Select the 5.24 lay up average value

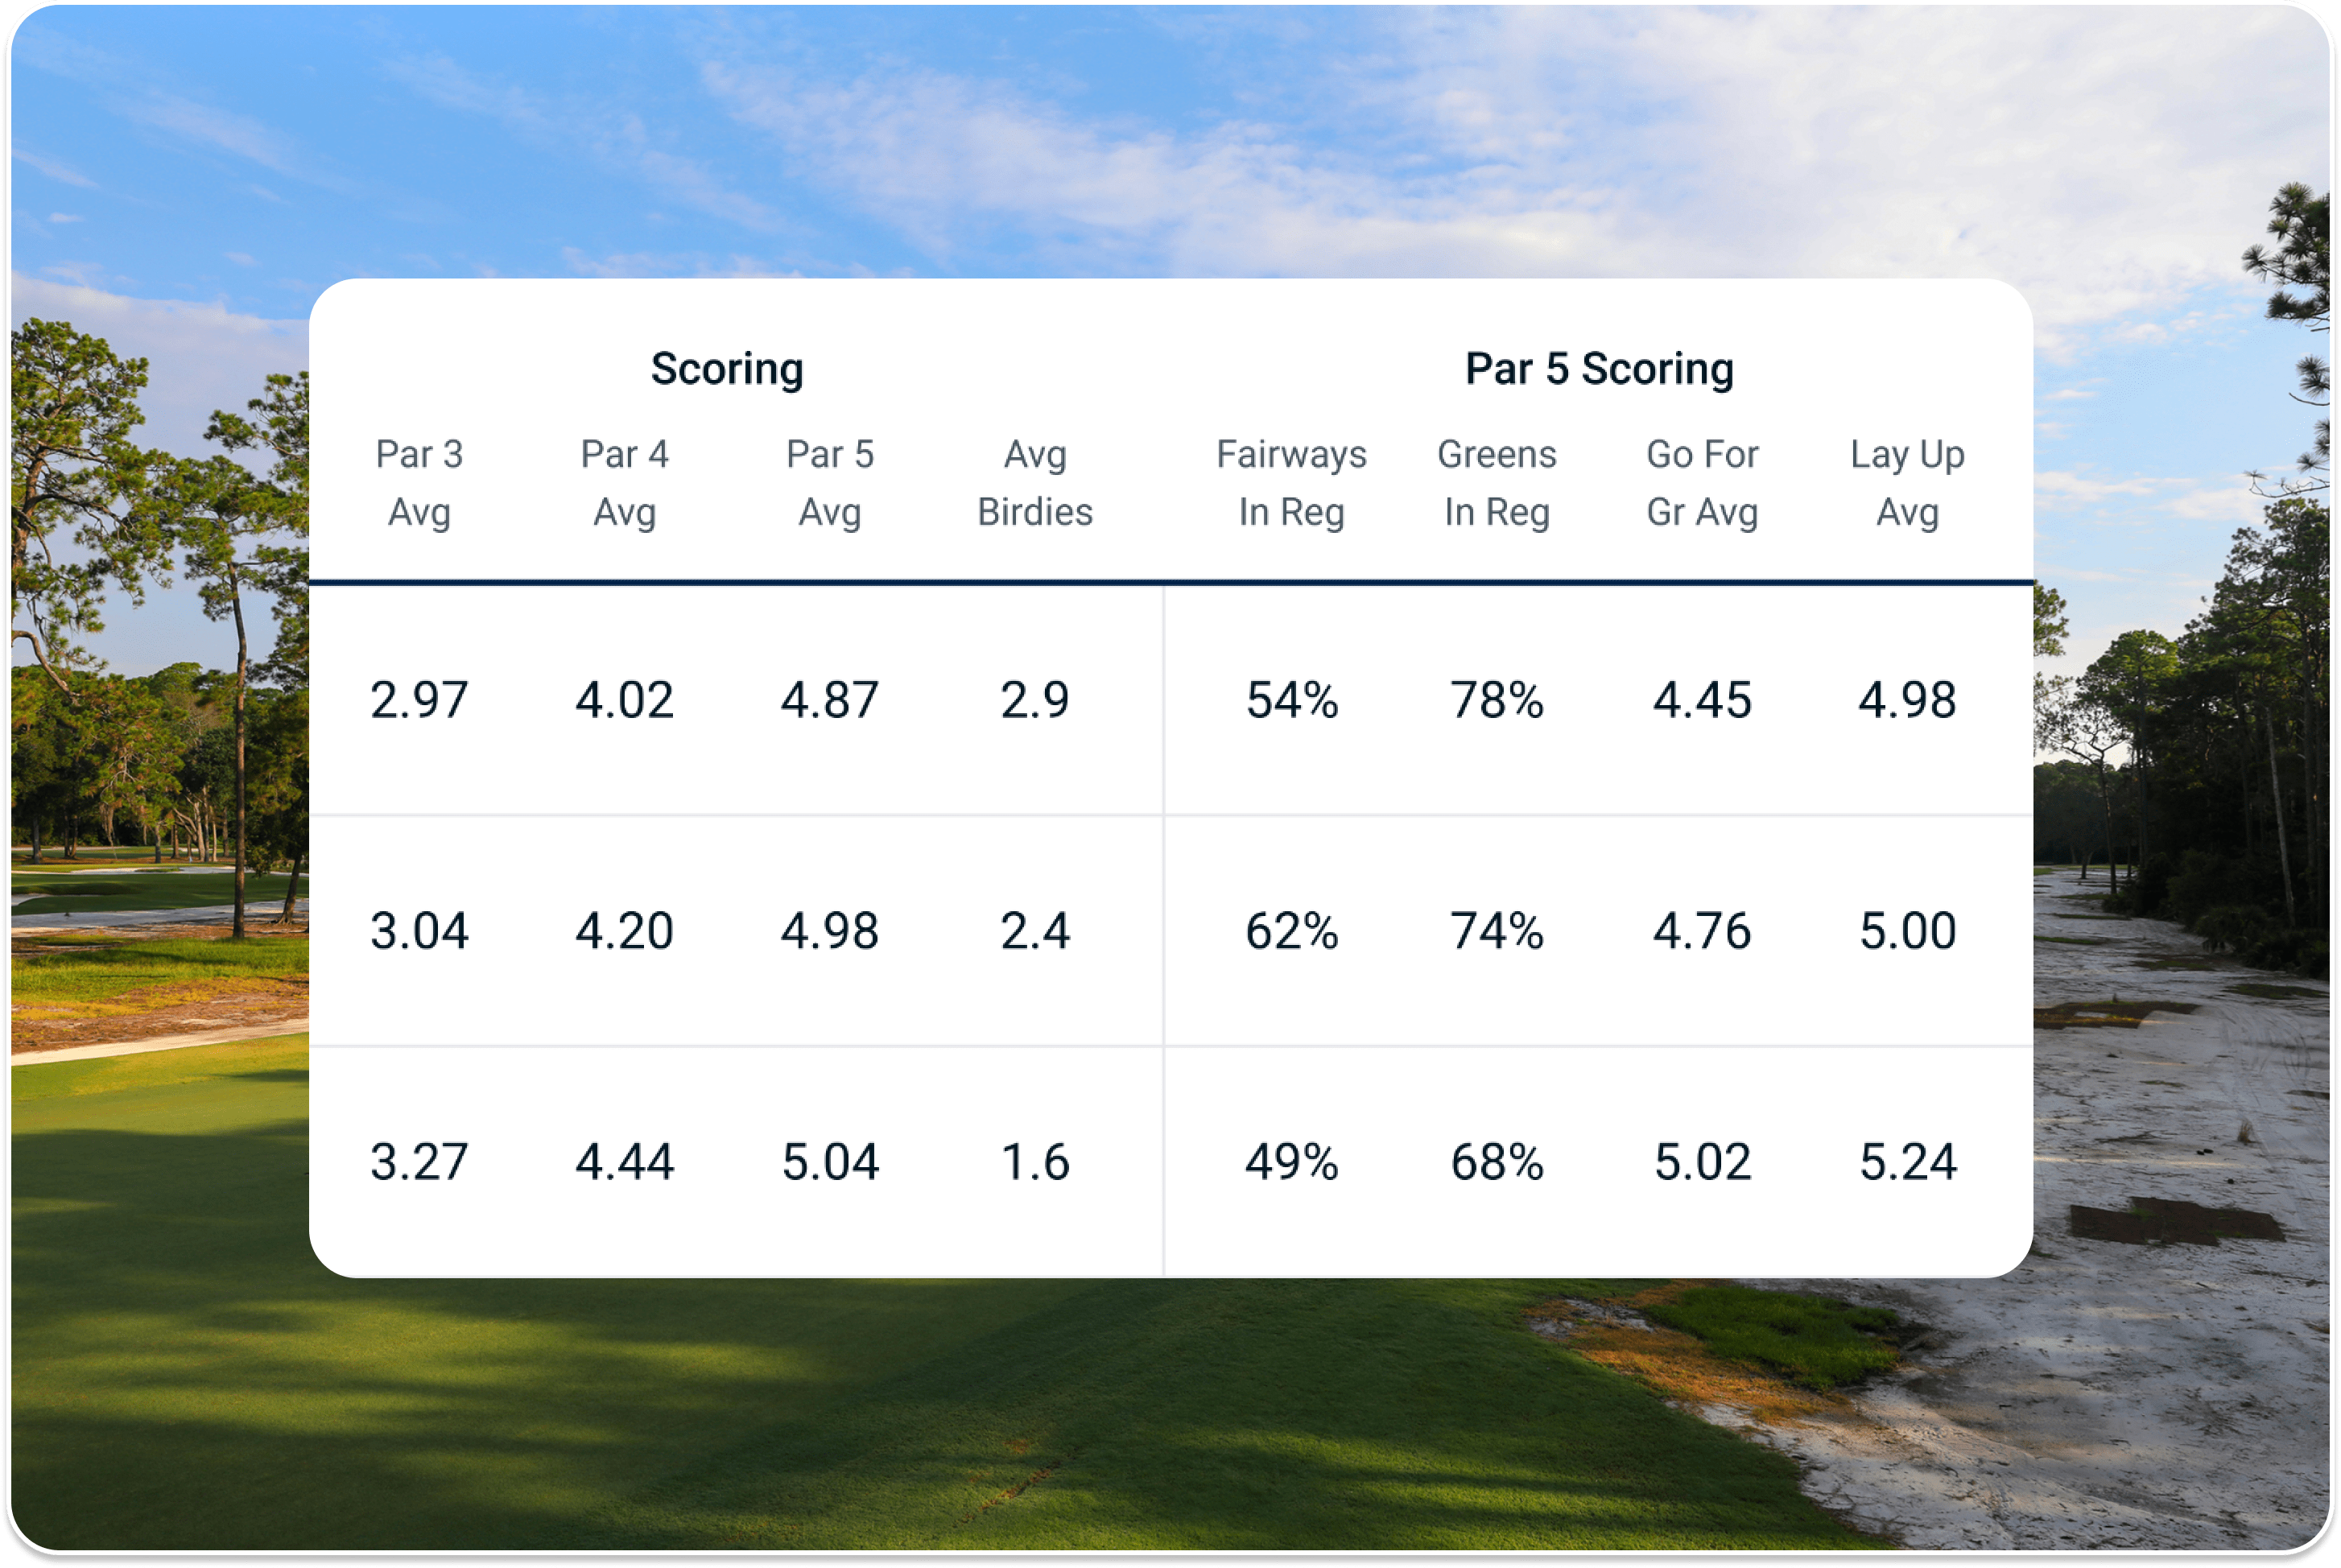[x=1907, y=1162]
